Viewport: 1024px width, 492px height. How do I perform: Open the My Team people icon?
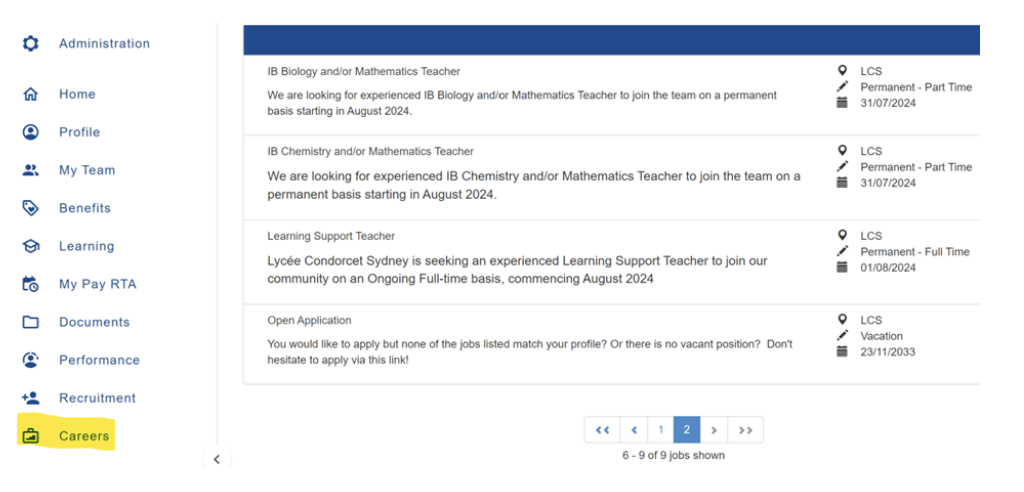click(x=30, y=170)
